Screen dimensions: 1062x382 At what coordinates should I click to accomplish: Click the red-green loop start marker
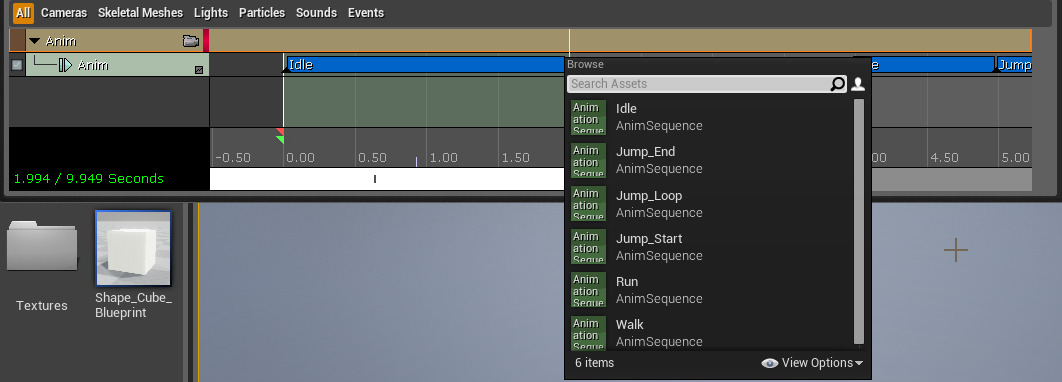tap(280, 135)
